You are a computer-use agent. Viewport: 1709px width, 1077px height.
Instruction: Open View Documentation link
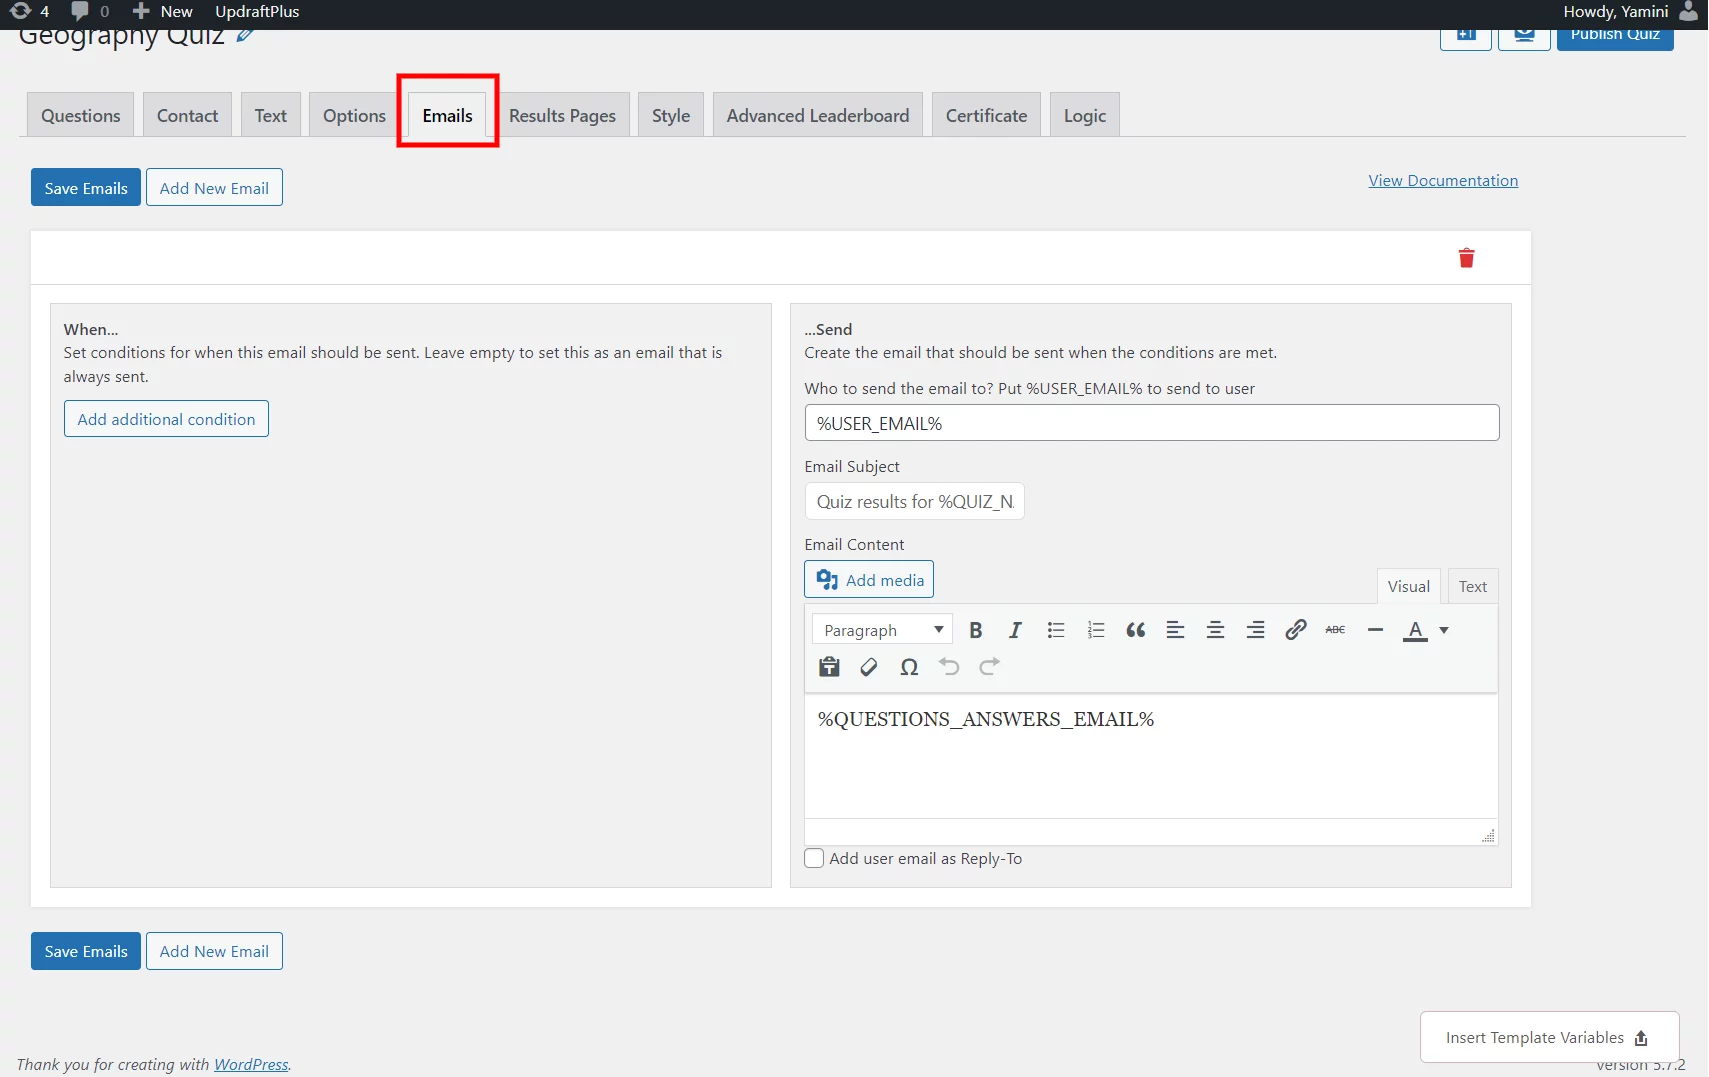tap(1442, 181)
